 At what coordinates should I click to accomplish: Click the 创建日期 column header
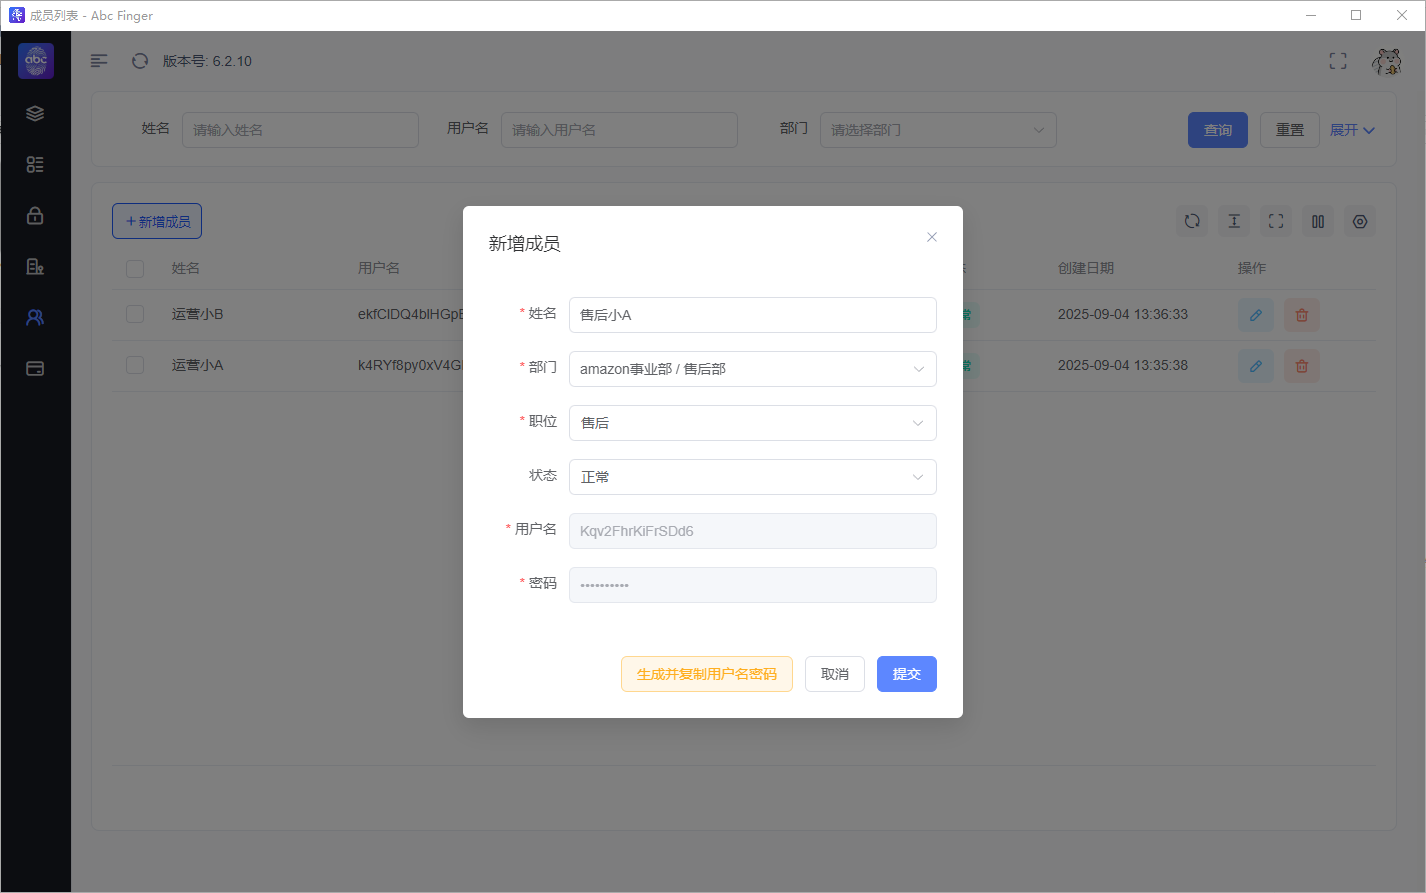click(x=1086, y=268)
